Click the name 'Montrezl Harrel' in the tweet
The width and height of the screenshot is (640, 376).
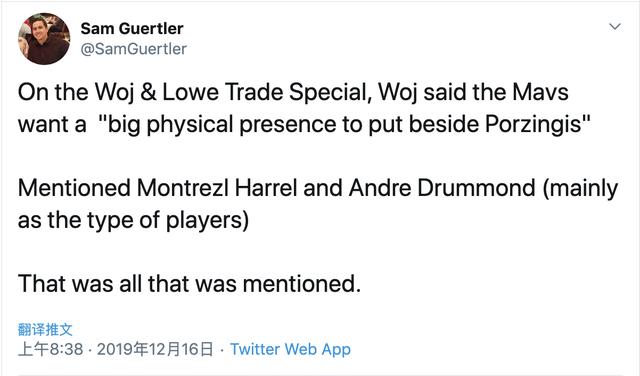click(x=217, y=188)
